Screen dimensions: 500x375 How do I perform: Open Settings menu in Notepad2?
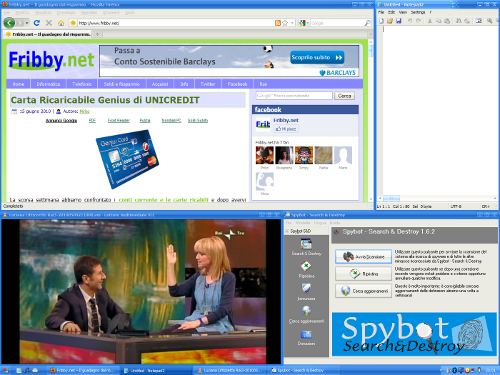point(418,12)
